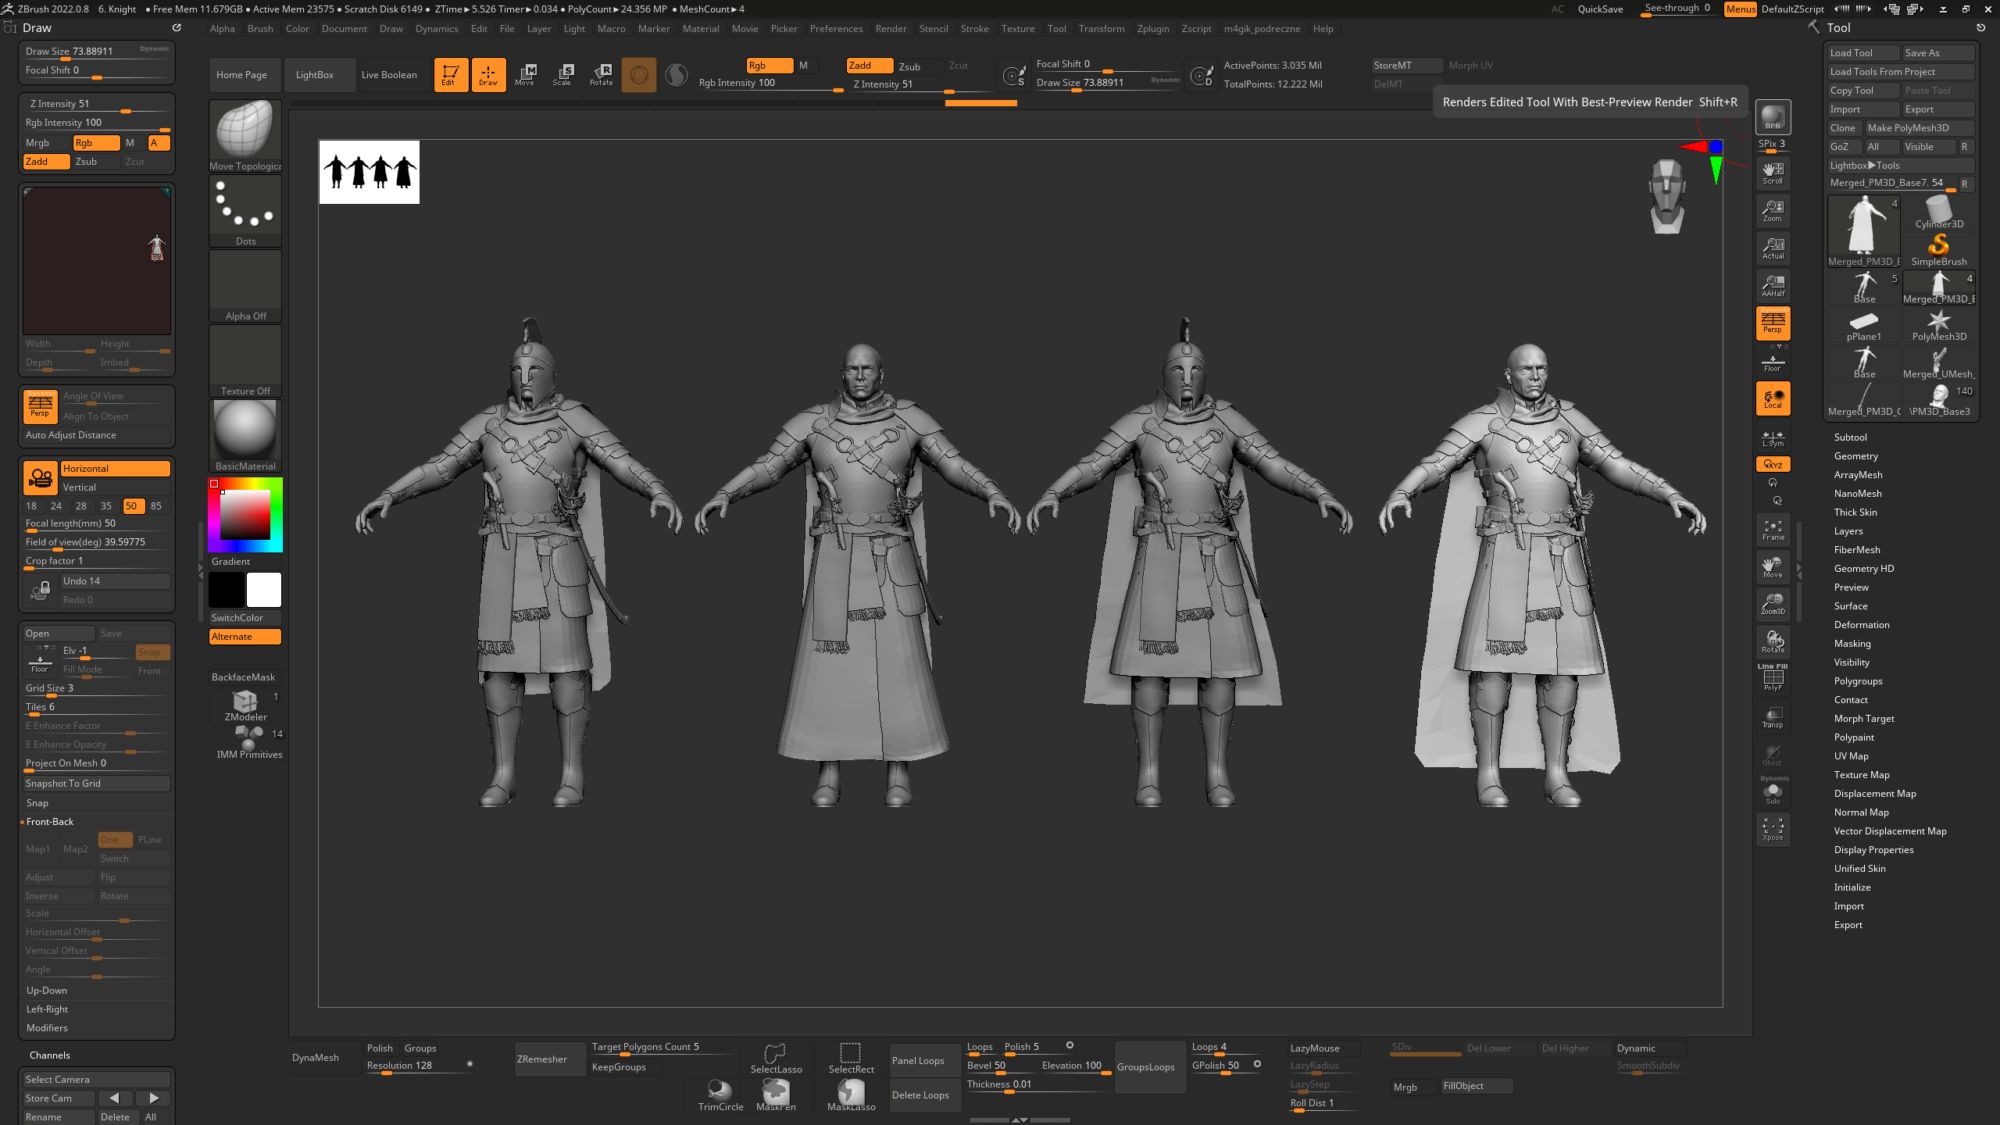Expand the Geometry section
2000x1125 pixels.
coord(1855,456)
